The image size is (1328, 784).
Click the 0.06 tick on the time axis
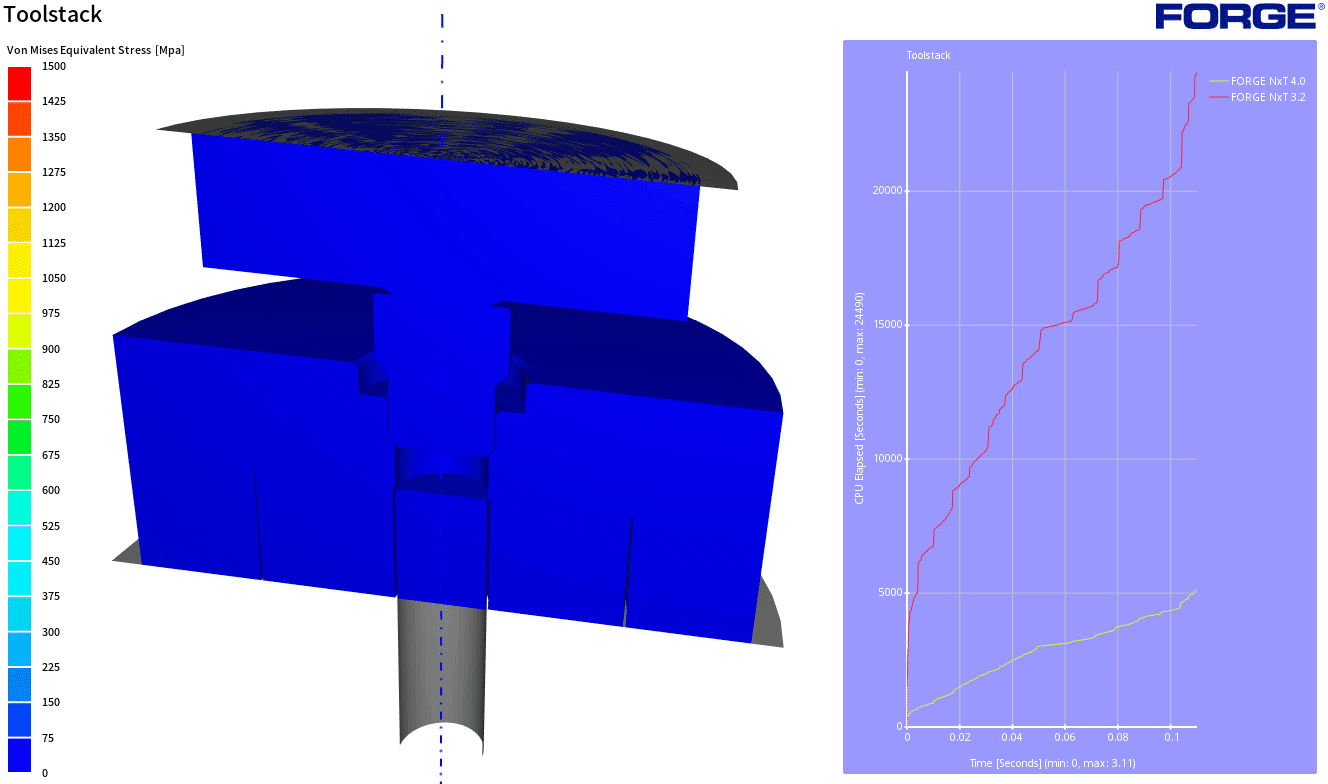point(1065,737)
